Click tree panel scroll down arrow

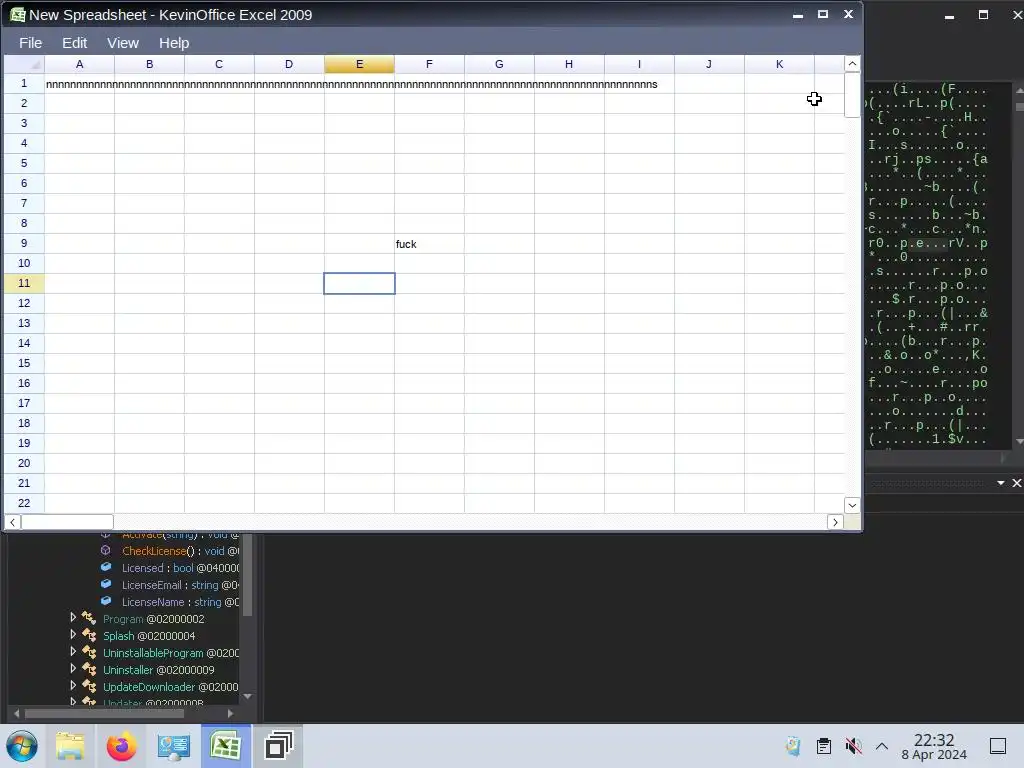248,697
